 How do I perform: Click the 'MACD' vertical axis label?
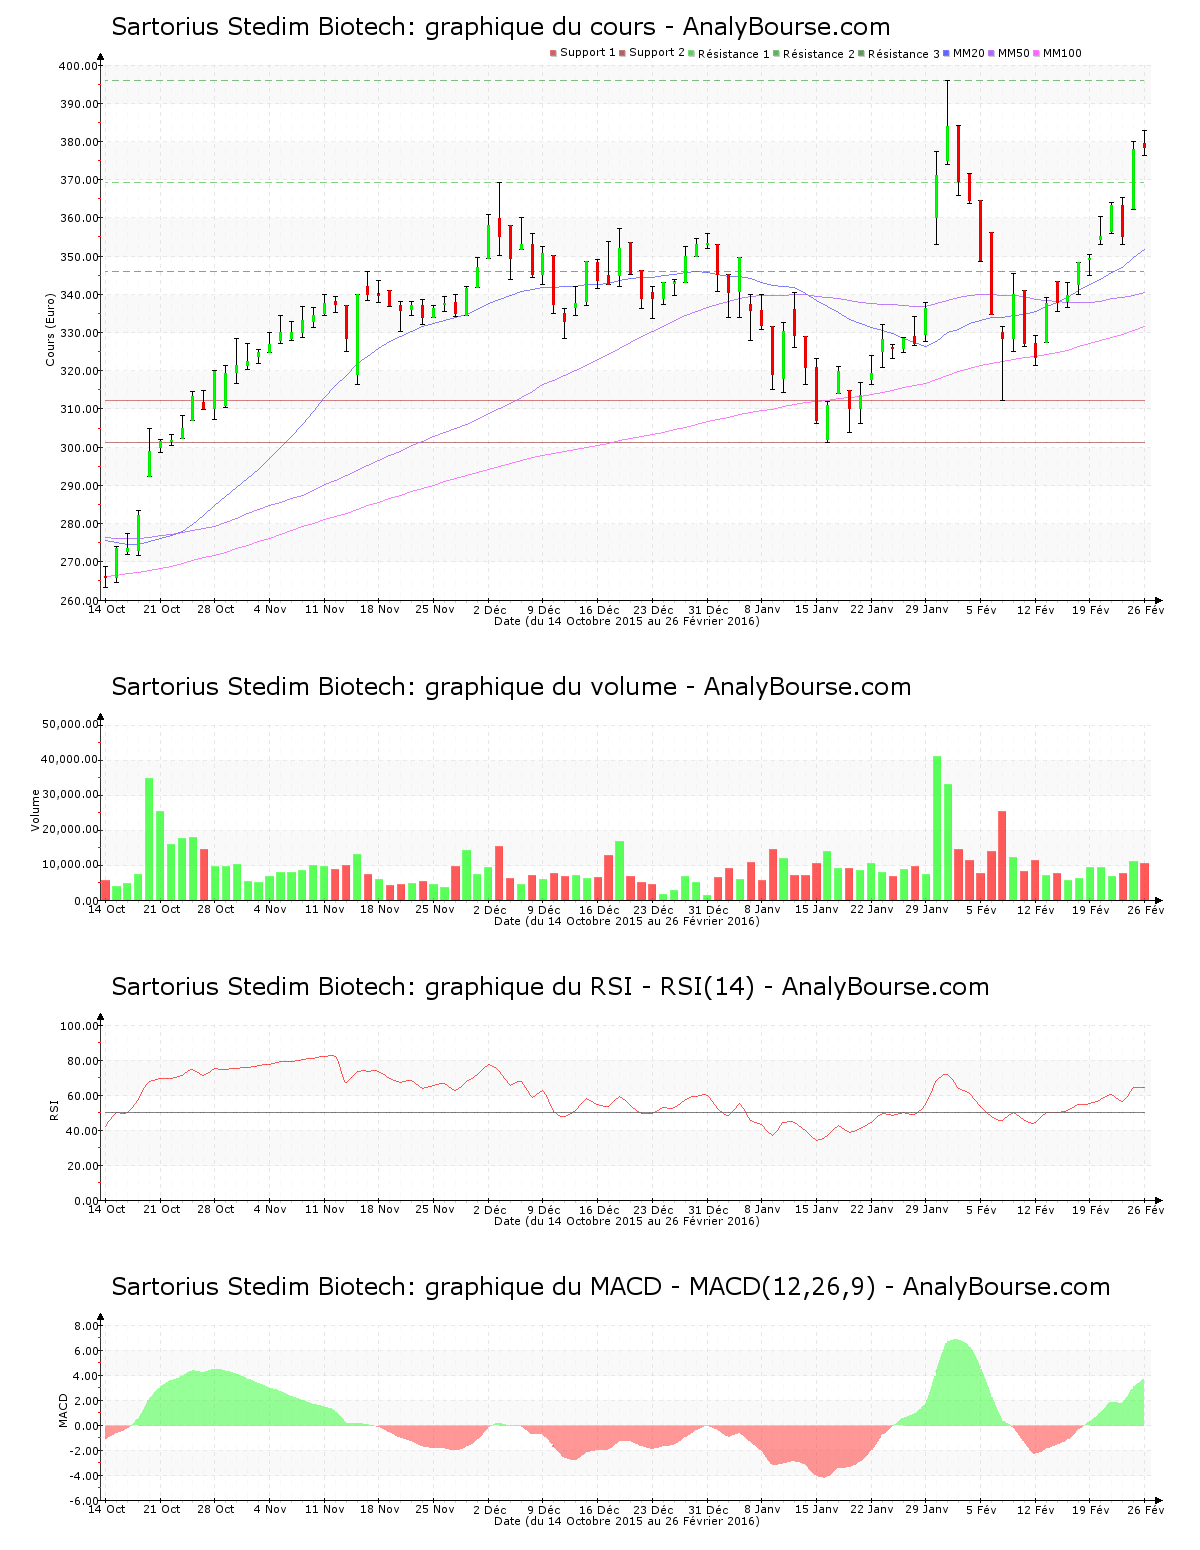coord(63,1410)
